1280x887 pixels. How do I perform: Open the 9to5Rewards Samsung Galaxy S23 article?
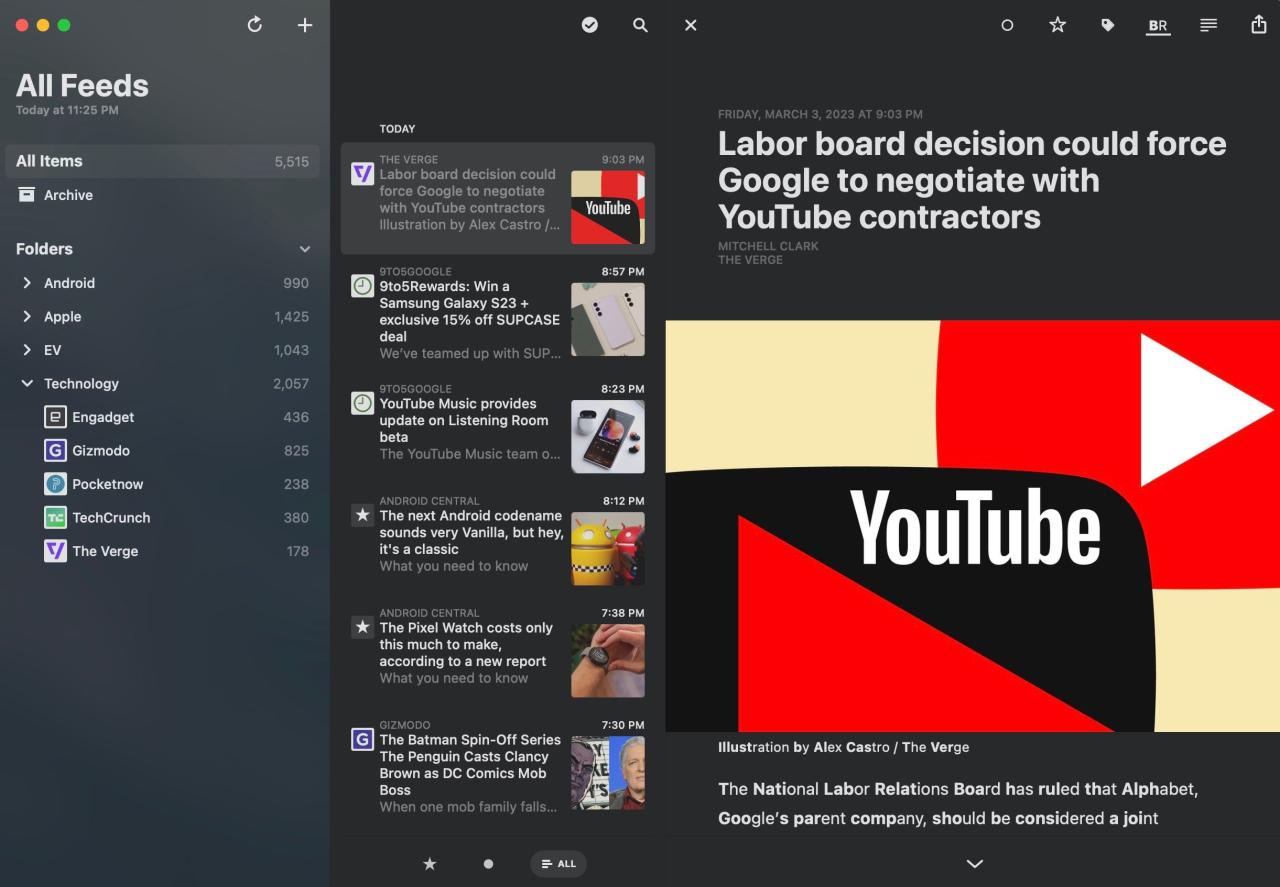coord(498,314)
